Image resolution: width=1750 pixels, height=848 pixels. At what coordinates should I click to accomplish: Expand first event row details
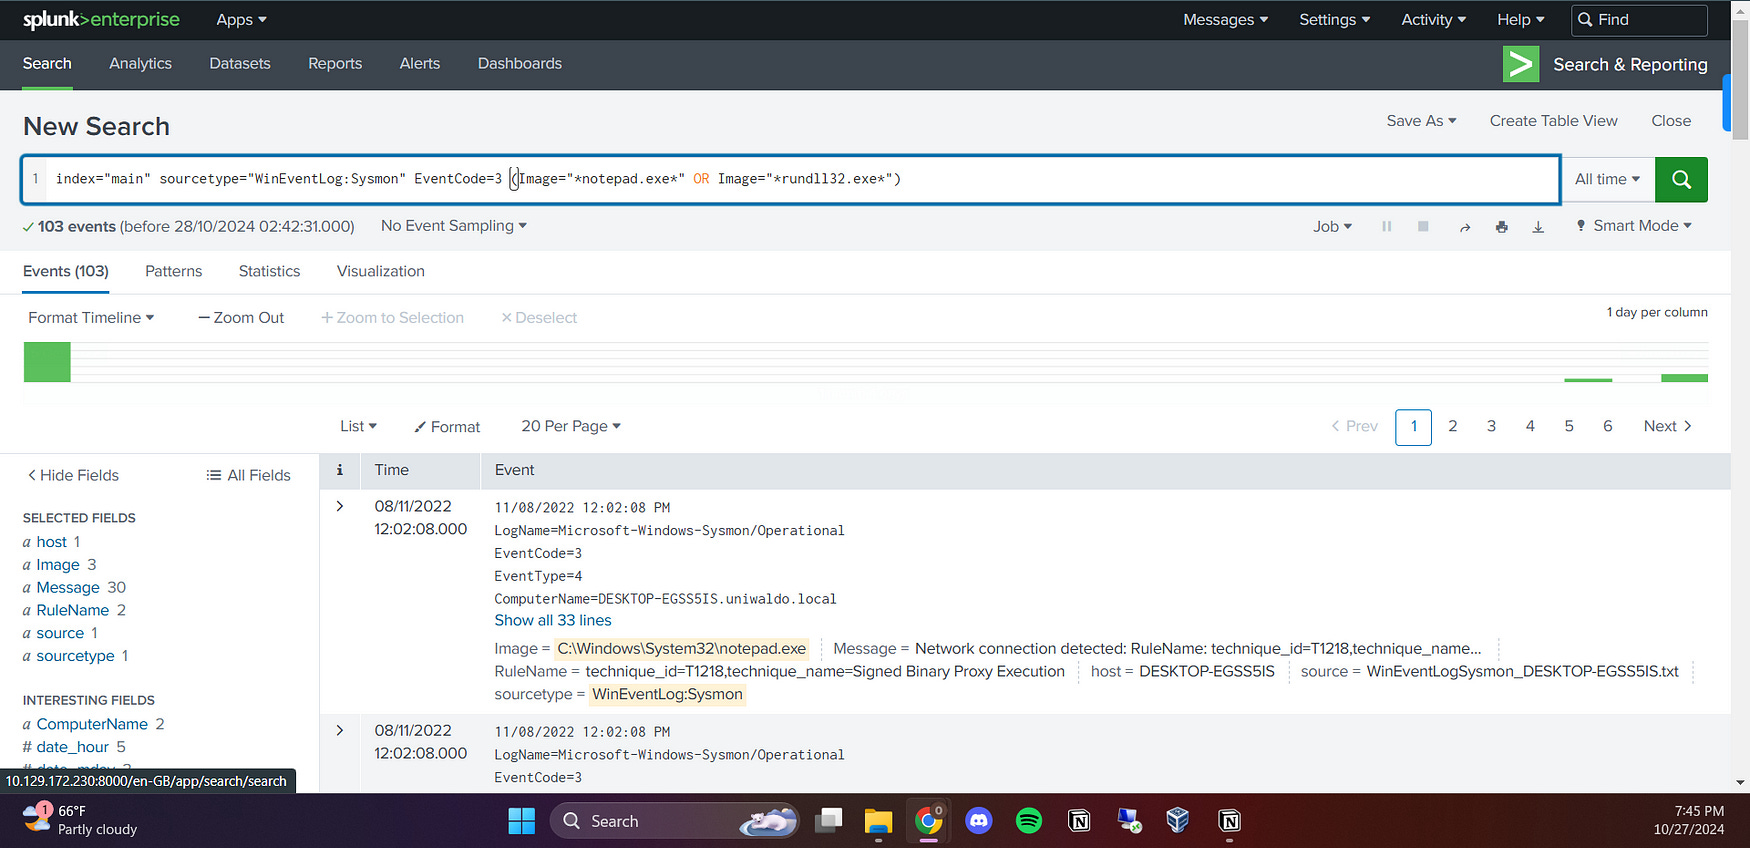coord(340,506)
